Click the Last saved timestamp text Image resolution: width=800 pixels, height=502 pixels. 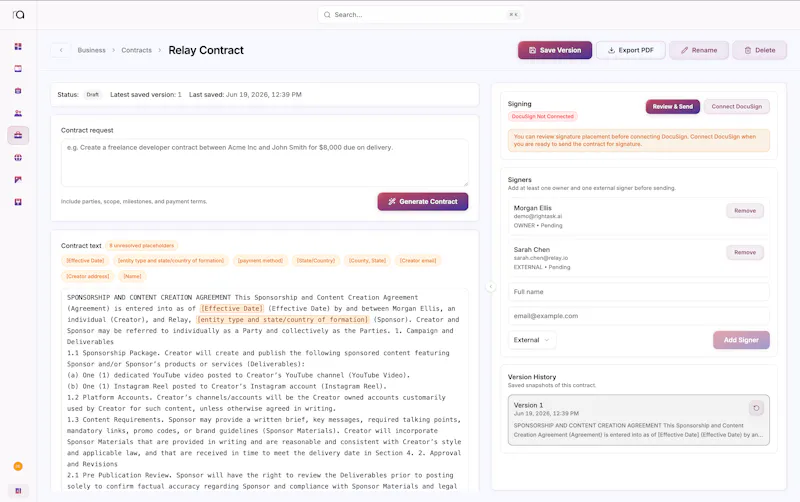(x=245, y=94)
